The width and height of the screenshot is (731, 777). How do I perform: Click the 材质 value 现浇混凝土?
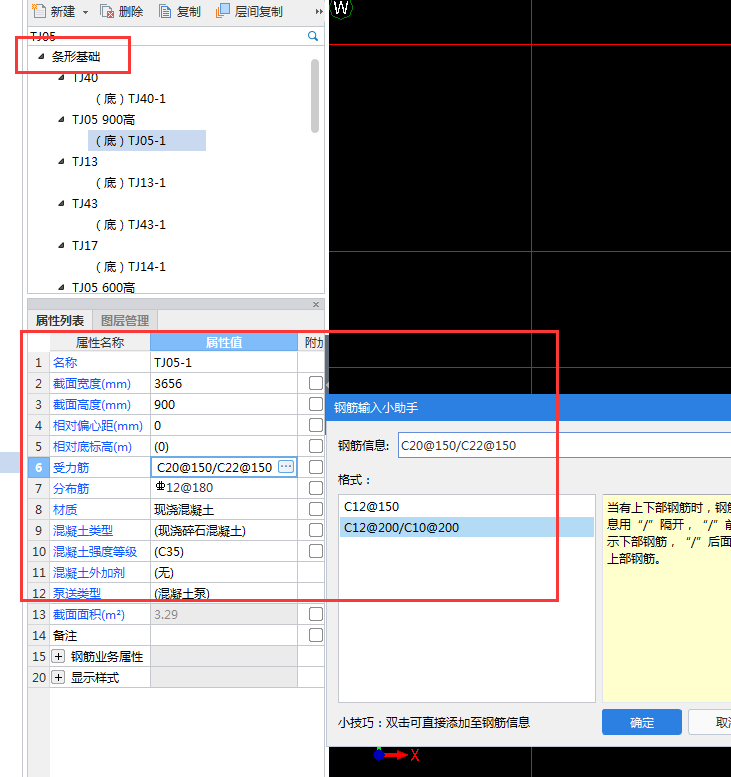224,509
